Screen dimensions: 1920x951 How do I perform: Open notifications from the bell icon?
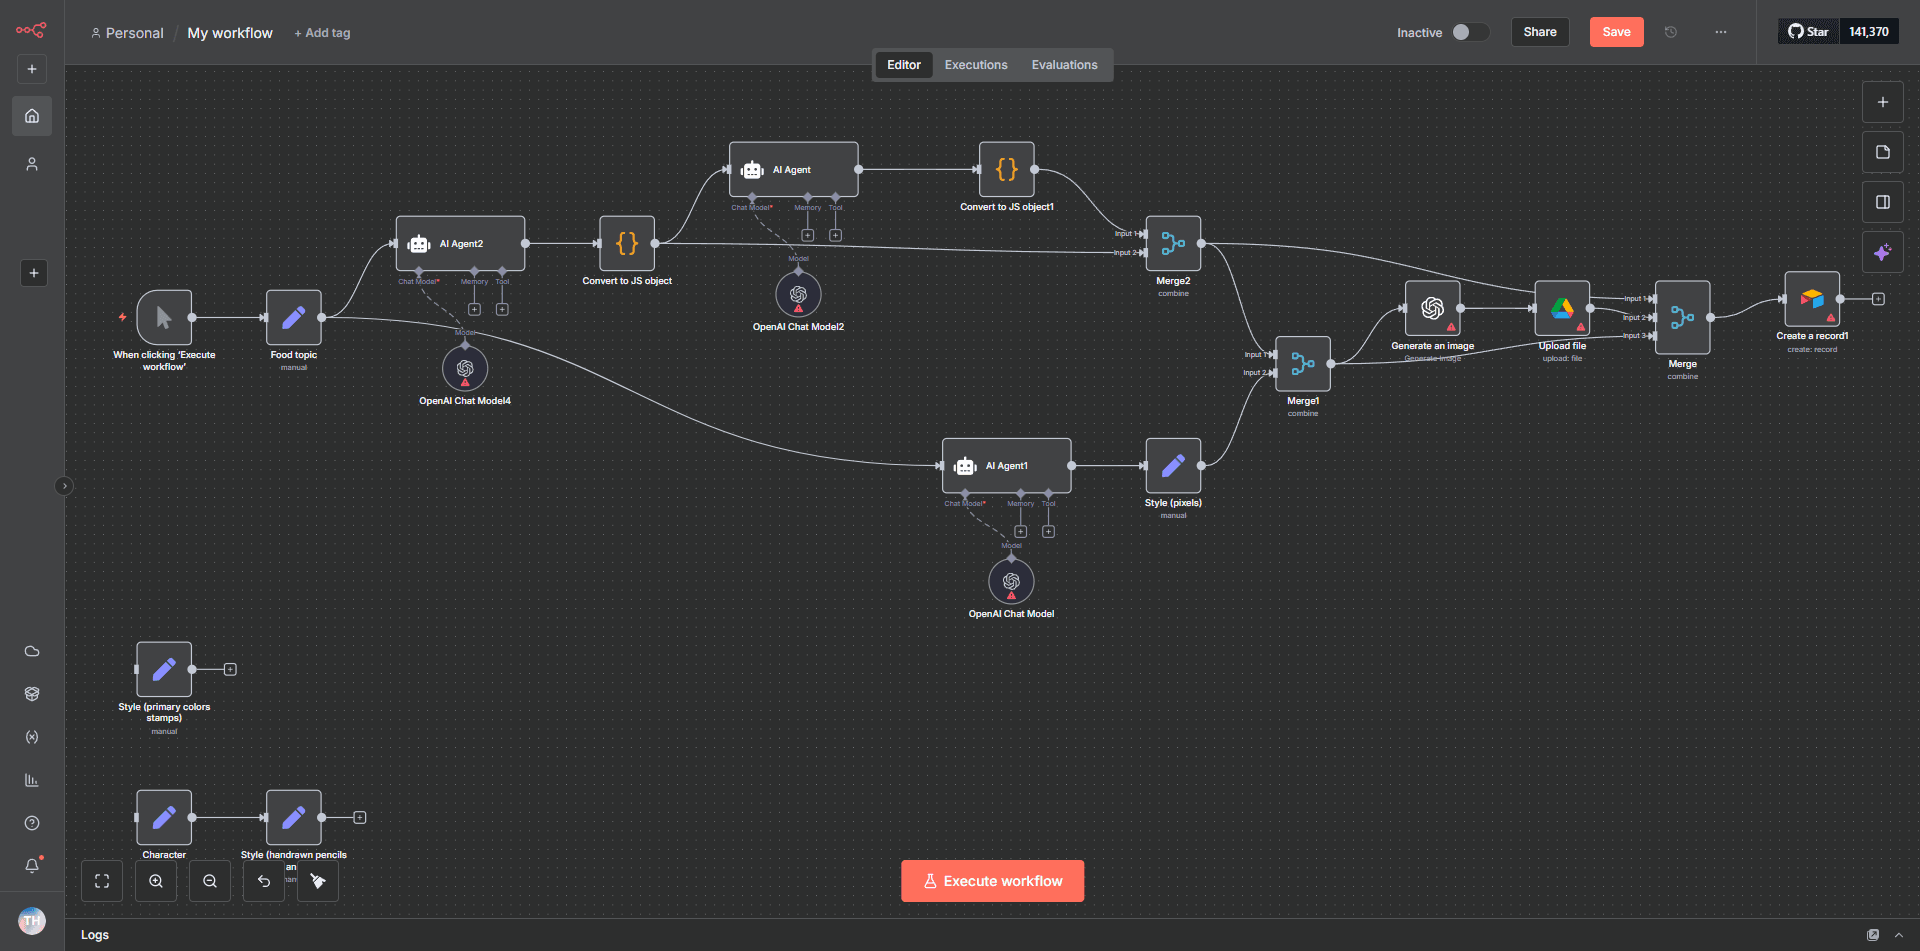click(x=32, y=866)
